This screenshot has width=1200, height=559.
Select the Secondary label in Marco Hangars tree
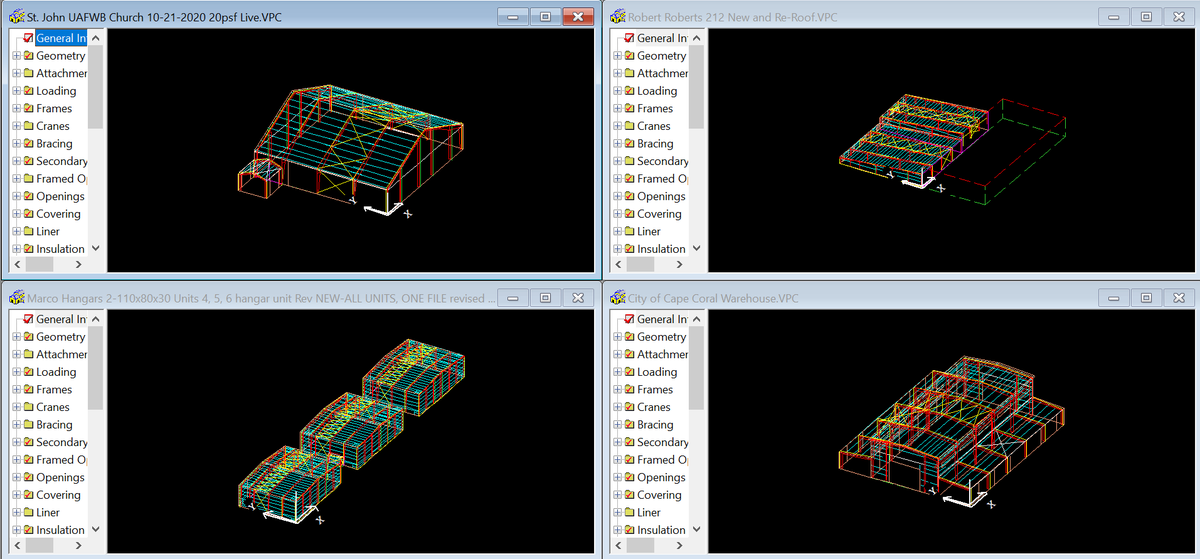(x=62, y=442)
